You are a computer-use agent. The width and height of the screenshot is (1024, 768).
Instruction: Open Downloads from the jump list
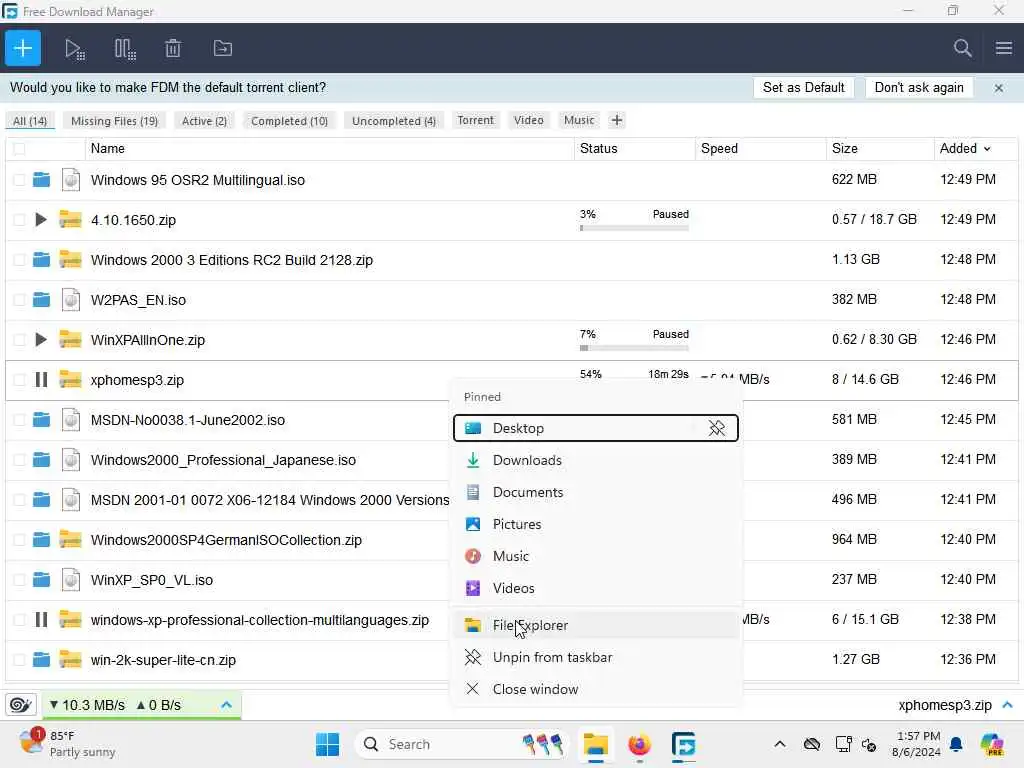596,460
